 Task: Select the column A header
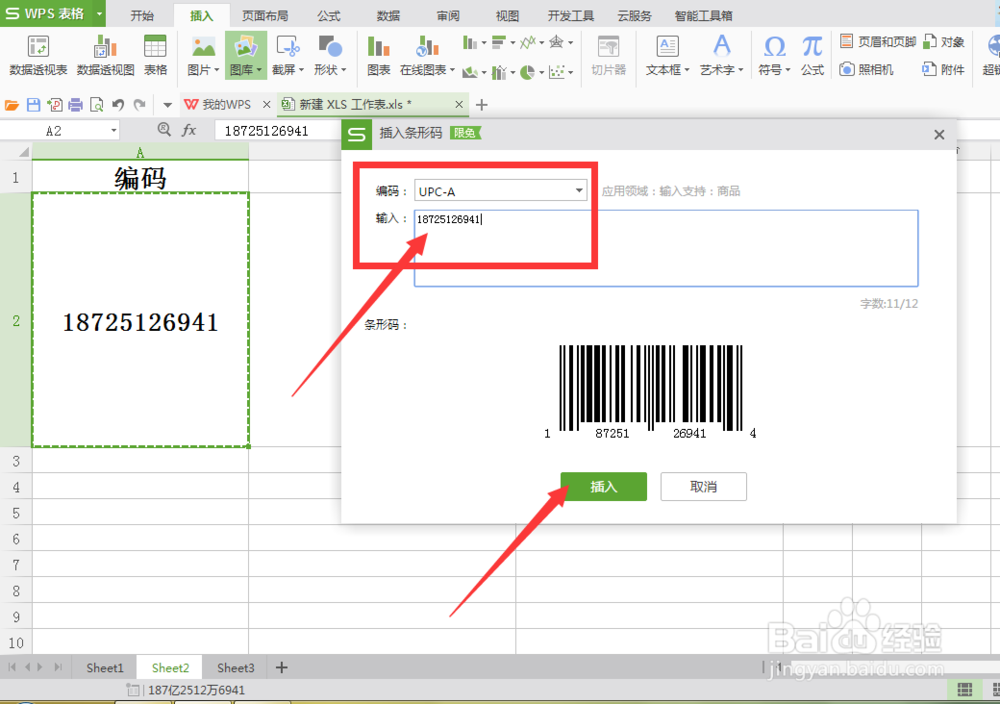click(140, 152)
